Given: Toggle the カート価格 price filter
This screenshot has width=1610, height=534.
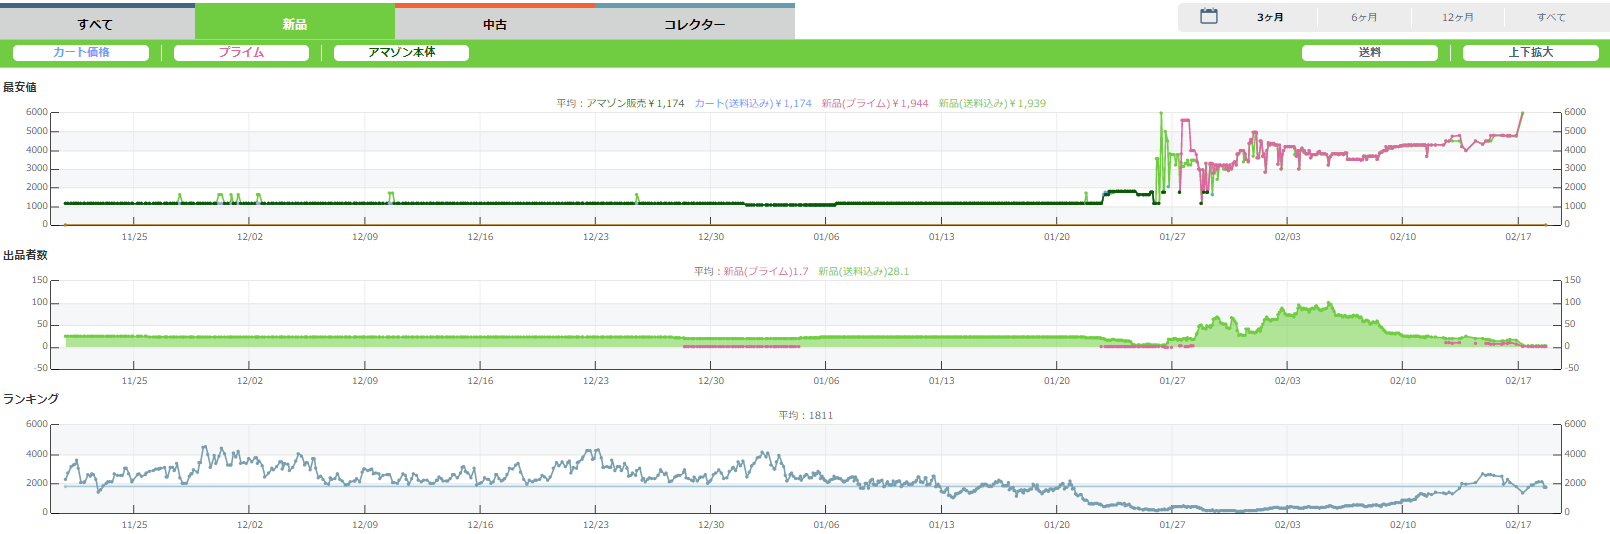Looking at the screenshot, I should coord(81,53).
